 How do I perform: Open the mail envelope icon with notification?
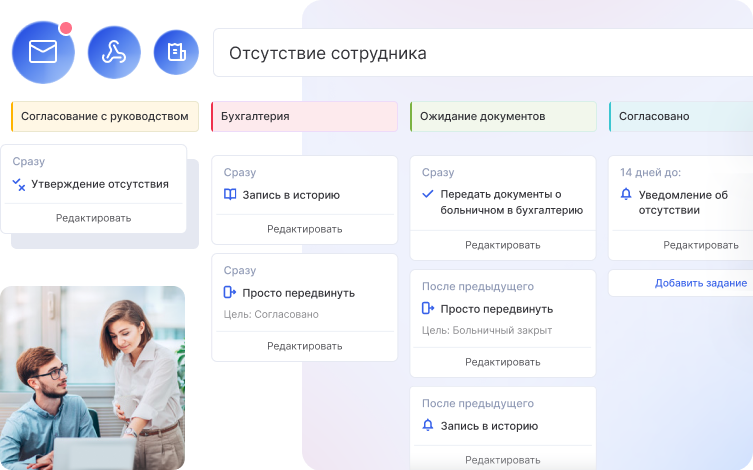click(x=43, y=51)
